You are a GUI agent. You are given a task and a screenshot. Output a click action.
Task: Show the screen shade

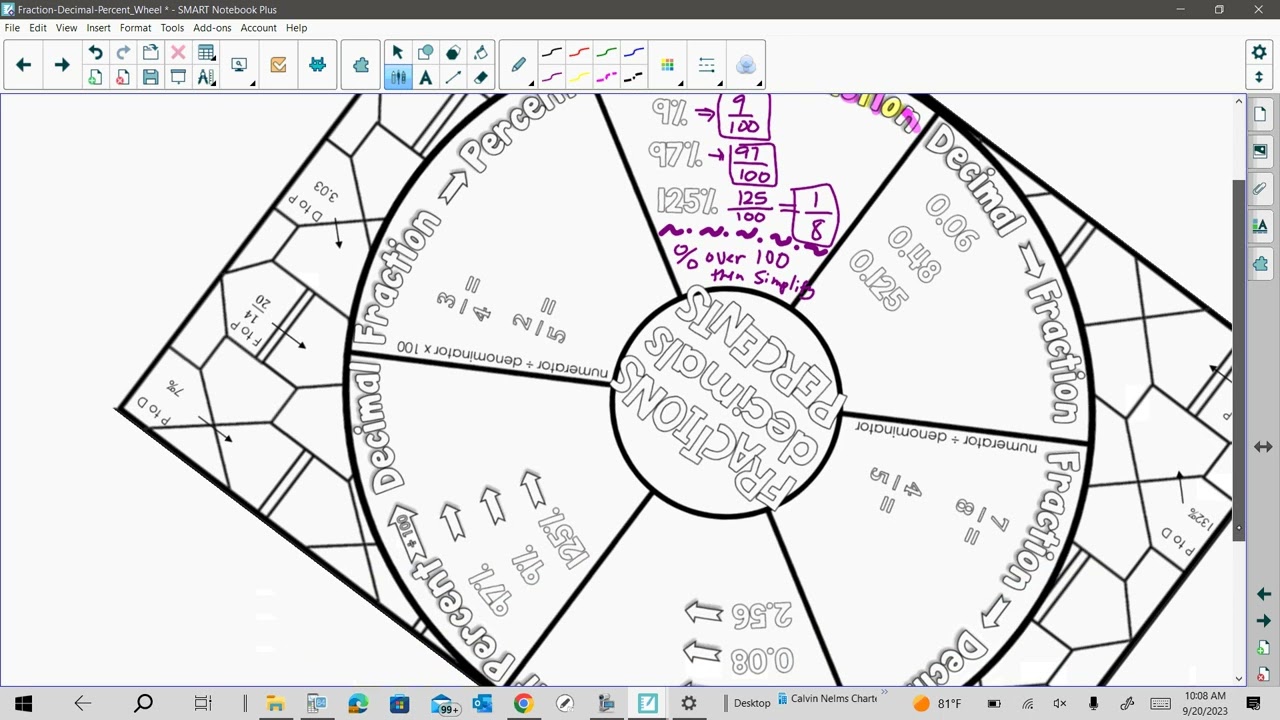(178, 77)
